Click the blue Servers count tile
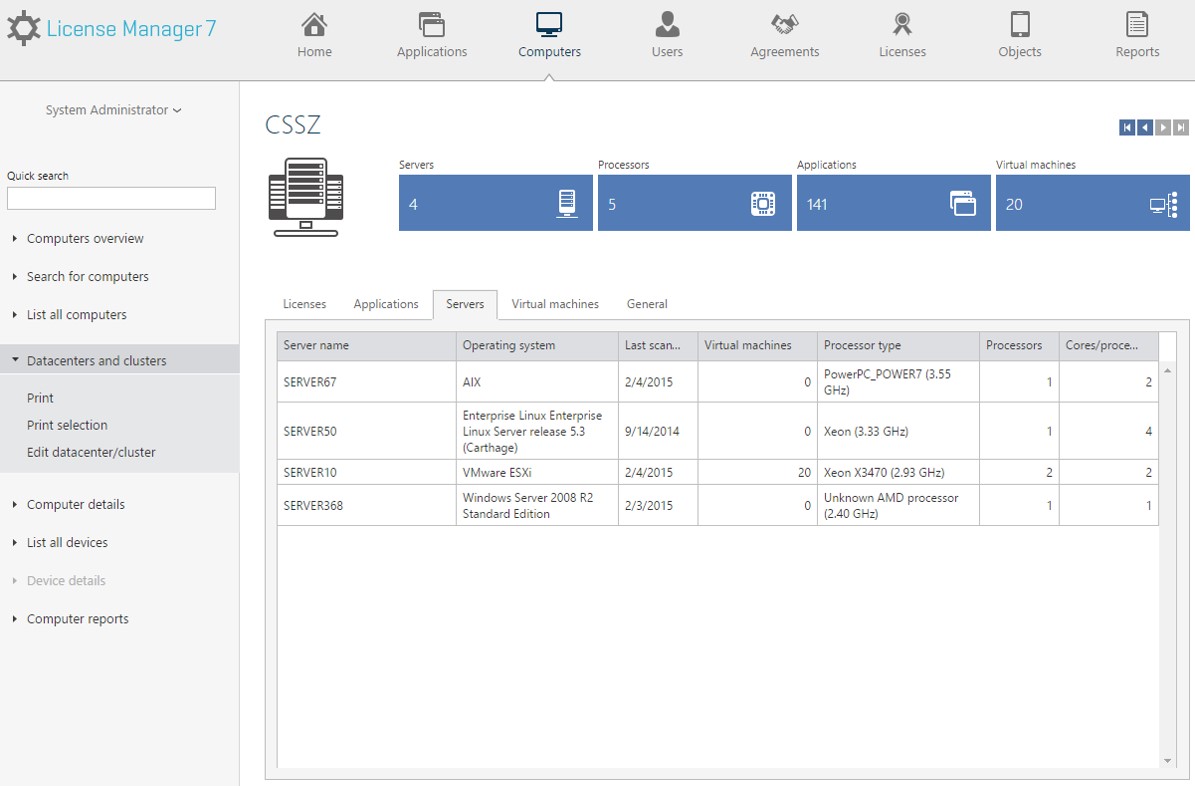 pos(494,203)
